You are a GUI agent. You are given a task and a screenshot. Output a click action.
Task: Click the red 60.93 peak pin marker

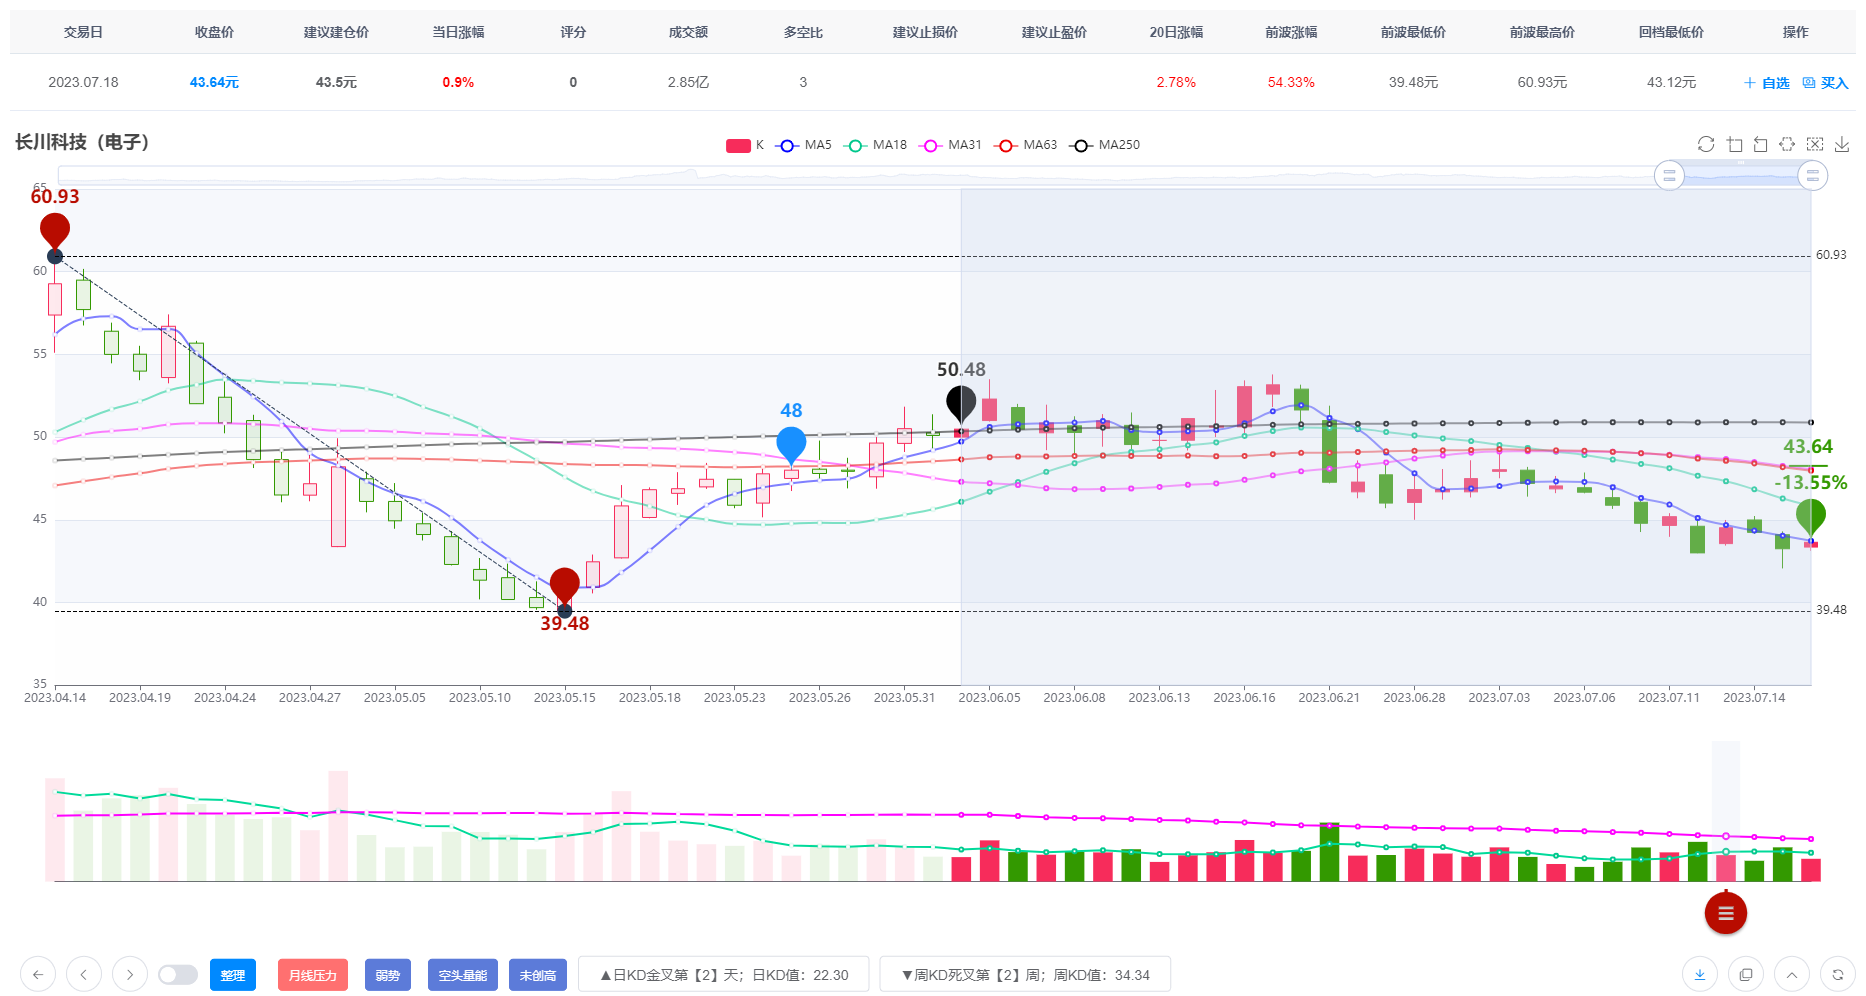pyautogui.click(x=55, y=230)
